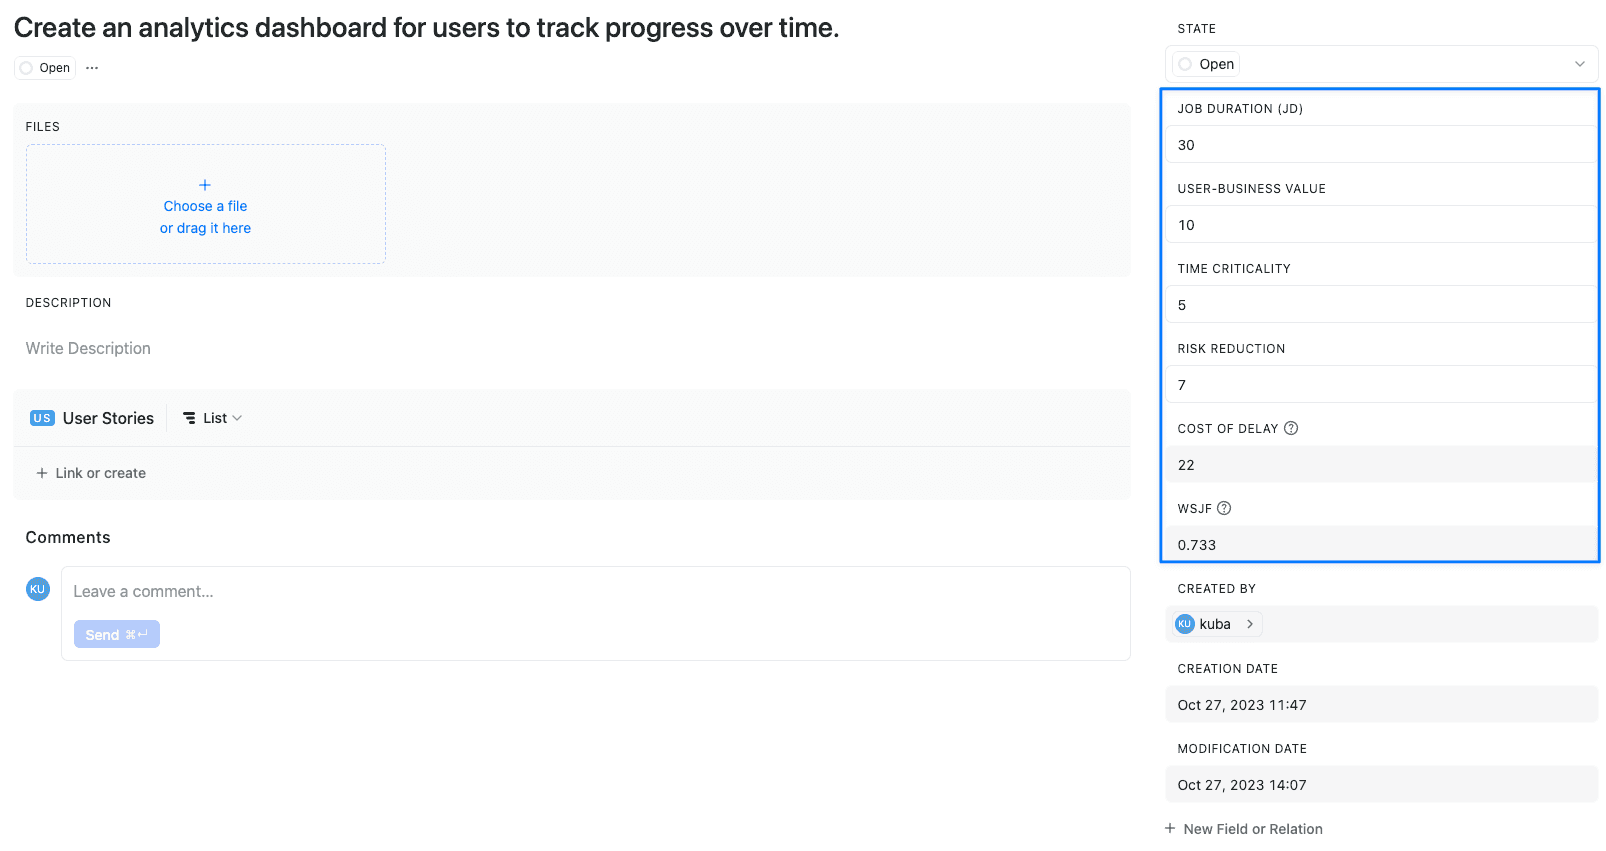Click the Send comment button
The height and width of the screenshot is (851, 1606).
point(116,634)
